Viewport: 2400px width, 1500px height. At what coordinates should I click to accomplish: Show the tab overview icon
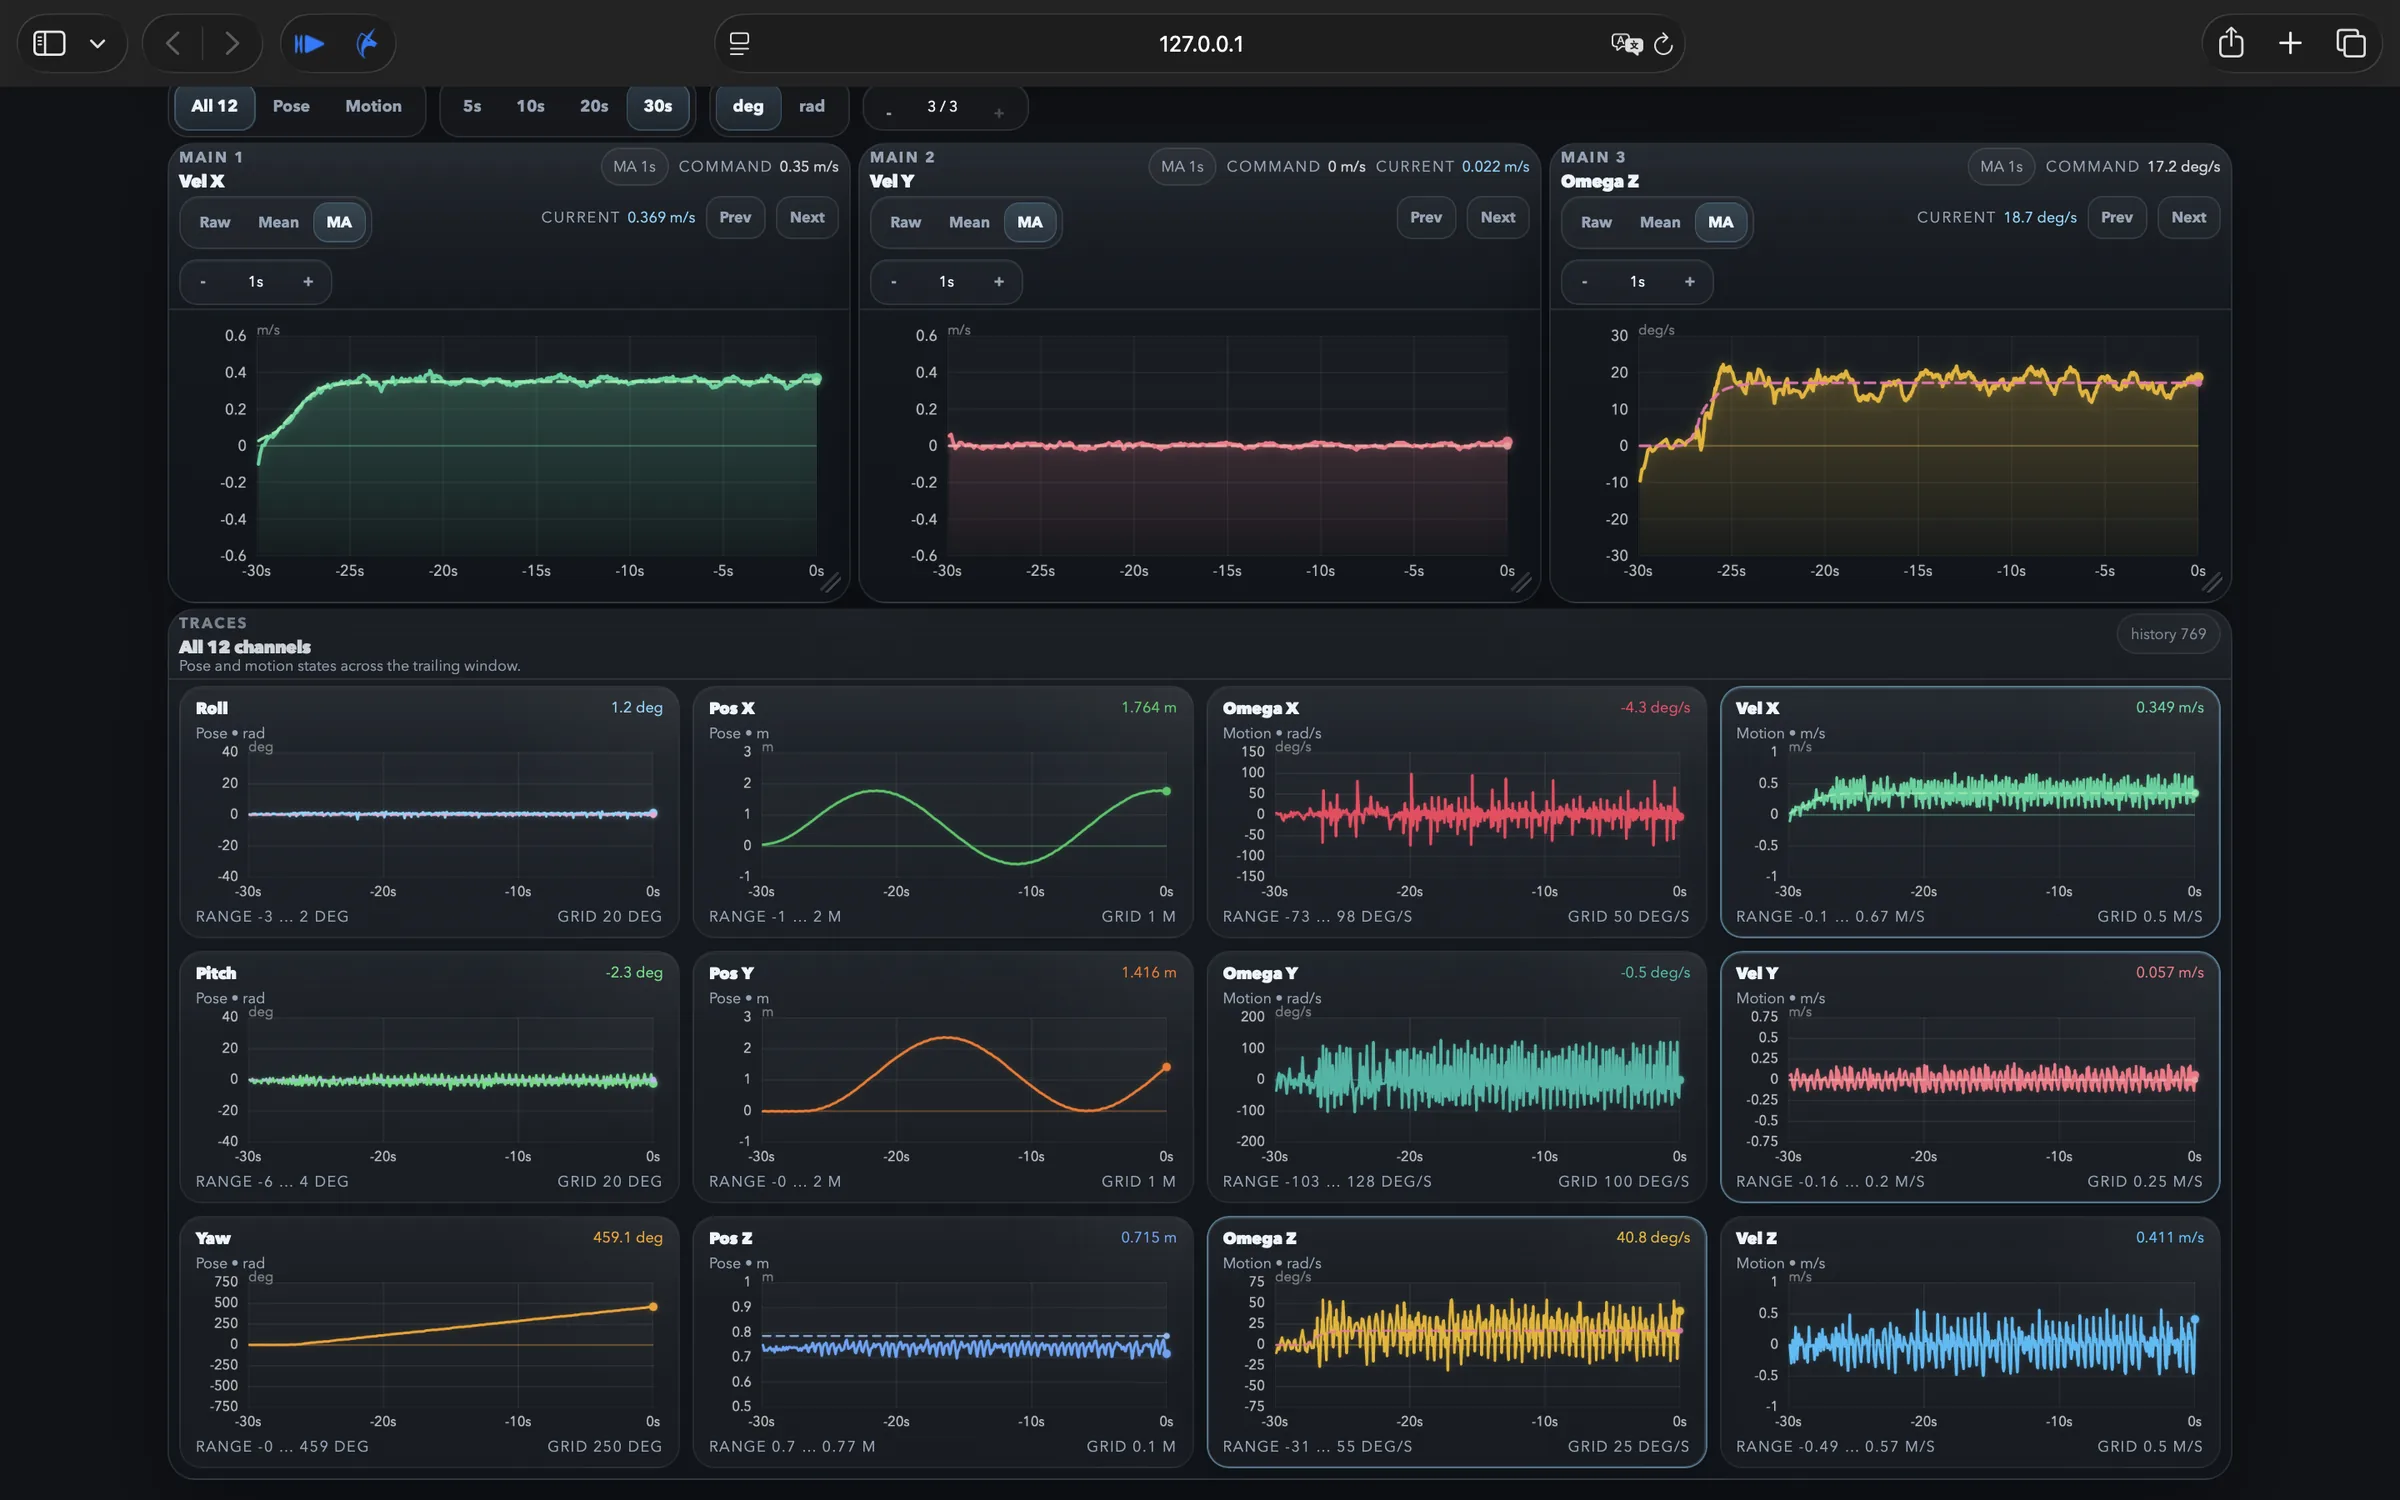(2350, 43)
